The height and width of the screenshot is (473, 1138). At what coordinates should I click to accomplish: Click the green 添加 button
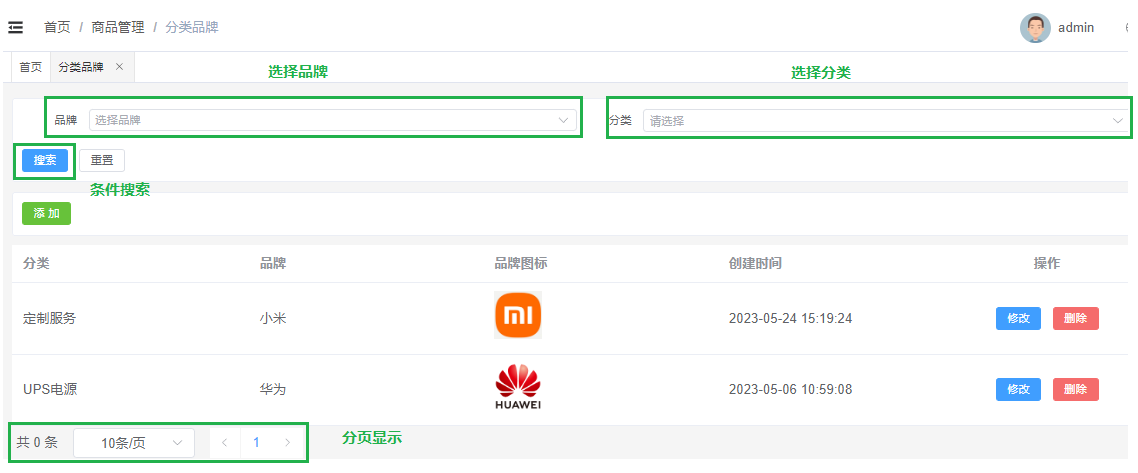point(46,213)
